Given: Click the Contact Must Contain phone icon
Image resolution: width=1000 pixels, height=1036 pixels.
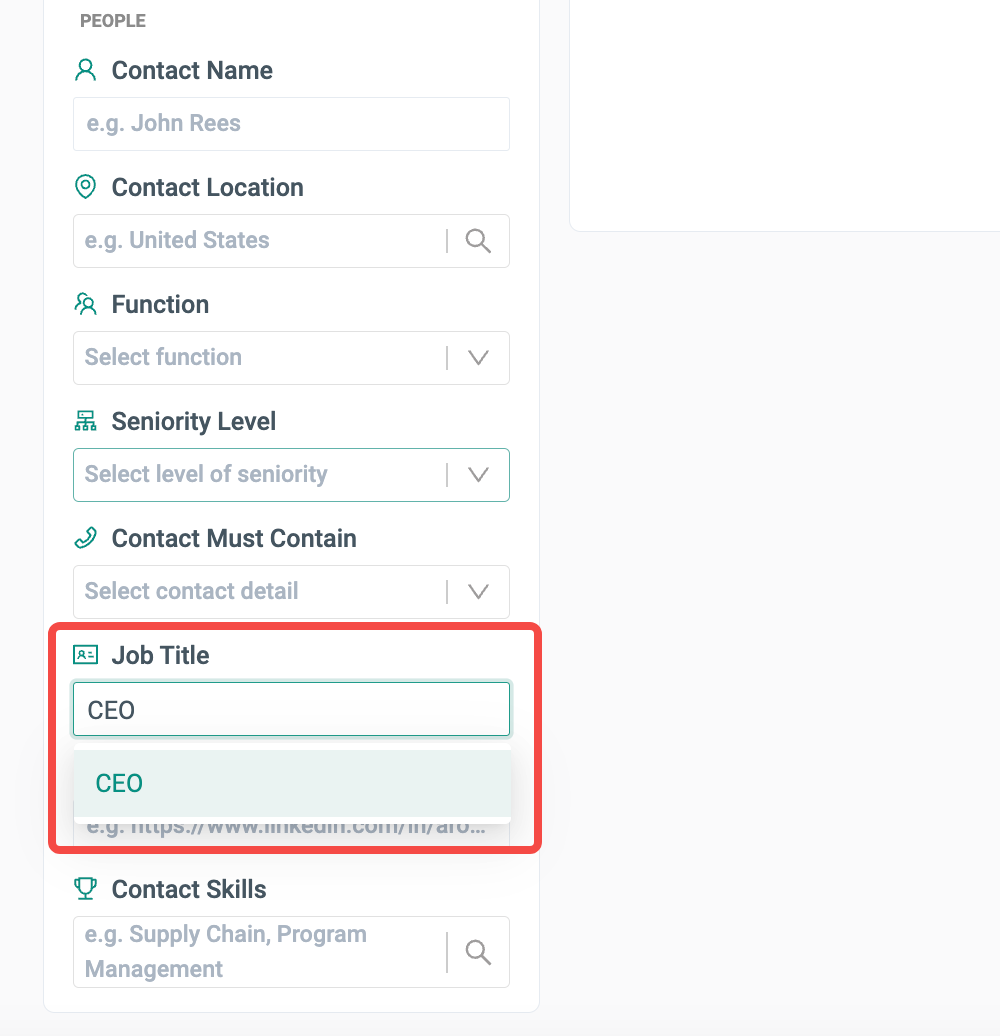Looking at the screenshot, I should [86, 538].
